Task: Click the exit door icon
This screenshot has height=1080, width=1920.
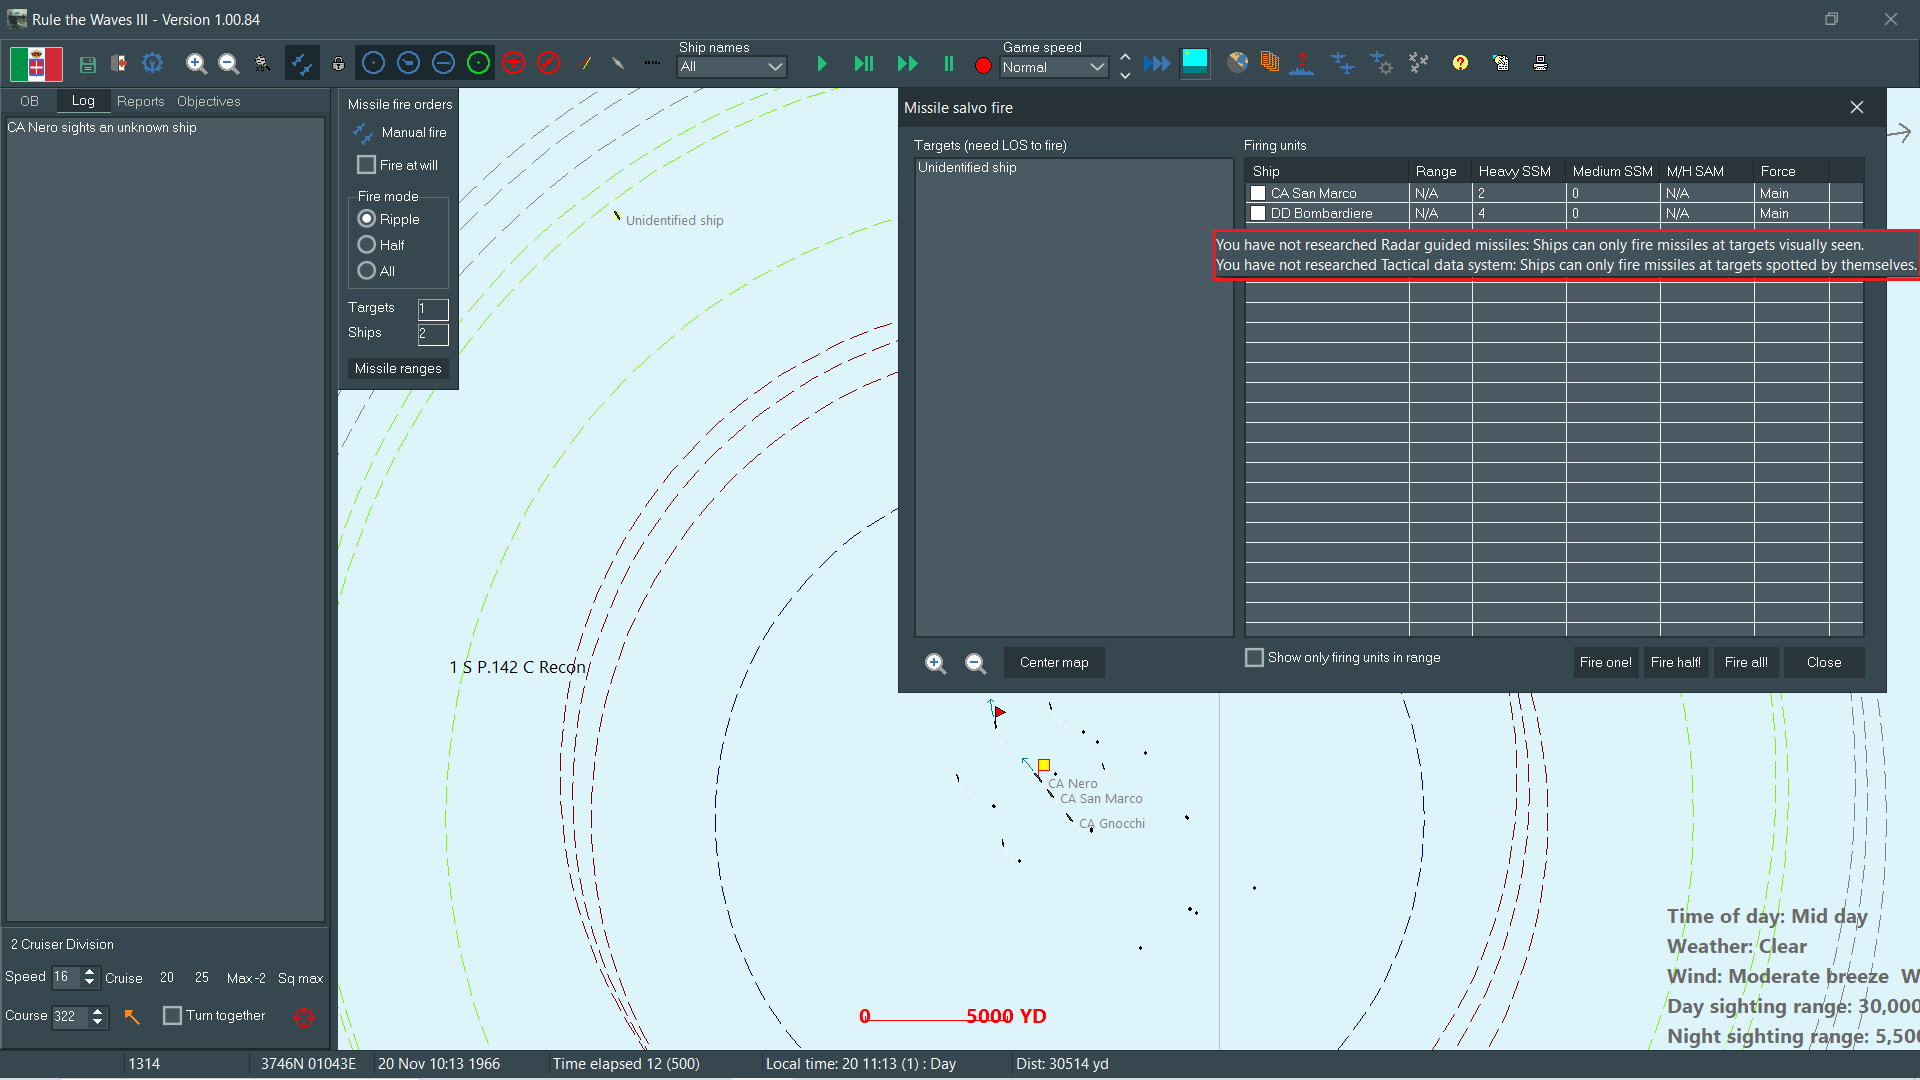Action: [x=119, y=64]
